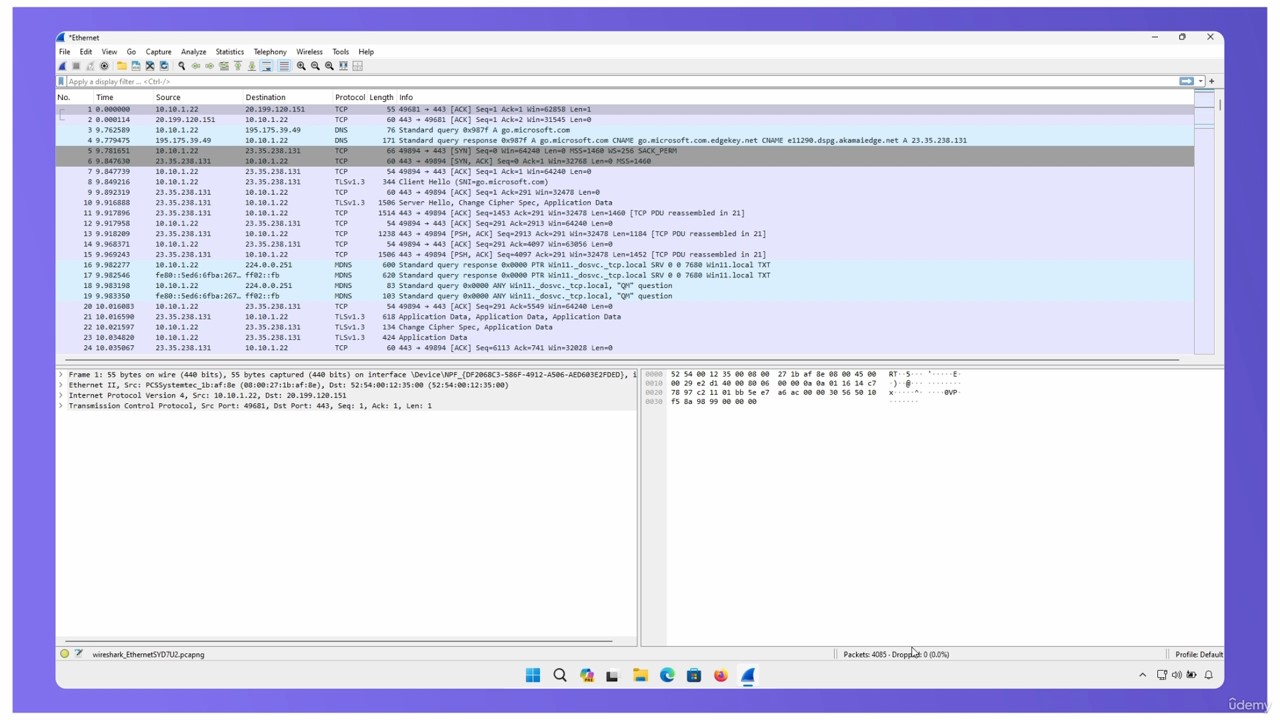Open File Explorer from taskbar
Viewport: 1280px width, 720px height.
[x=640, y=676]
